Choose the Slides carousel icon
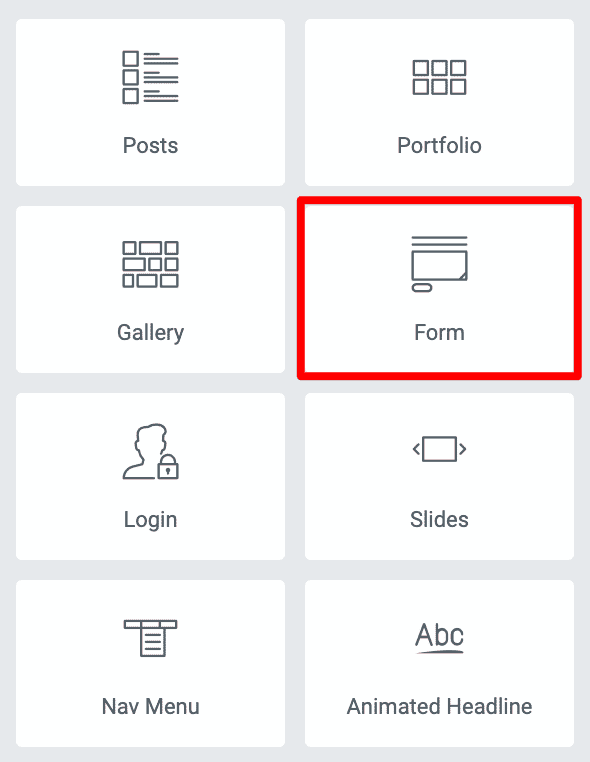The height and width of the screenshot is (762, 590). tap(439, 449)
